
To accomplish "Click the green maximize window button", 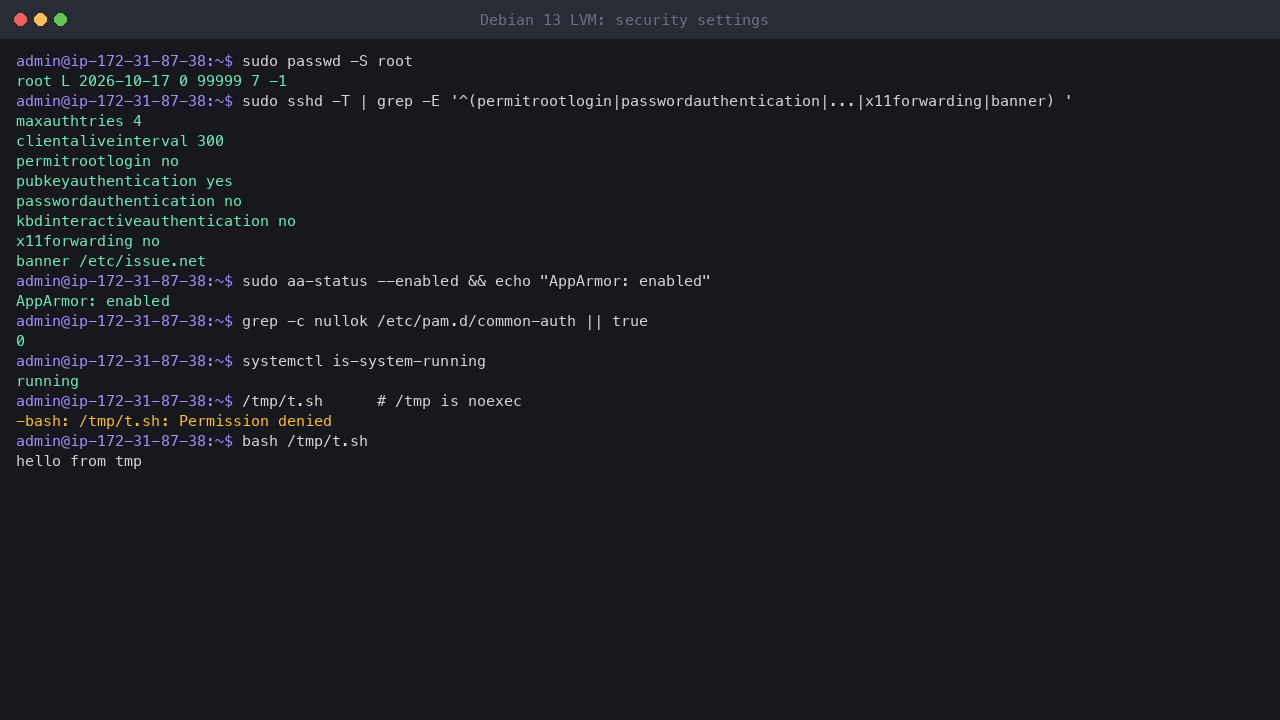I will 60,19.
